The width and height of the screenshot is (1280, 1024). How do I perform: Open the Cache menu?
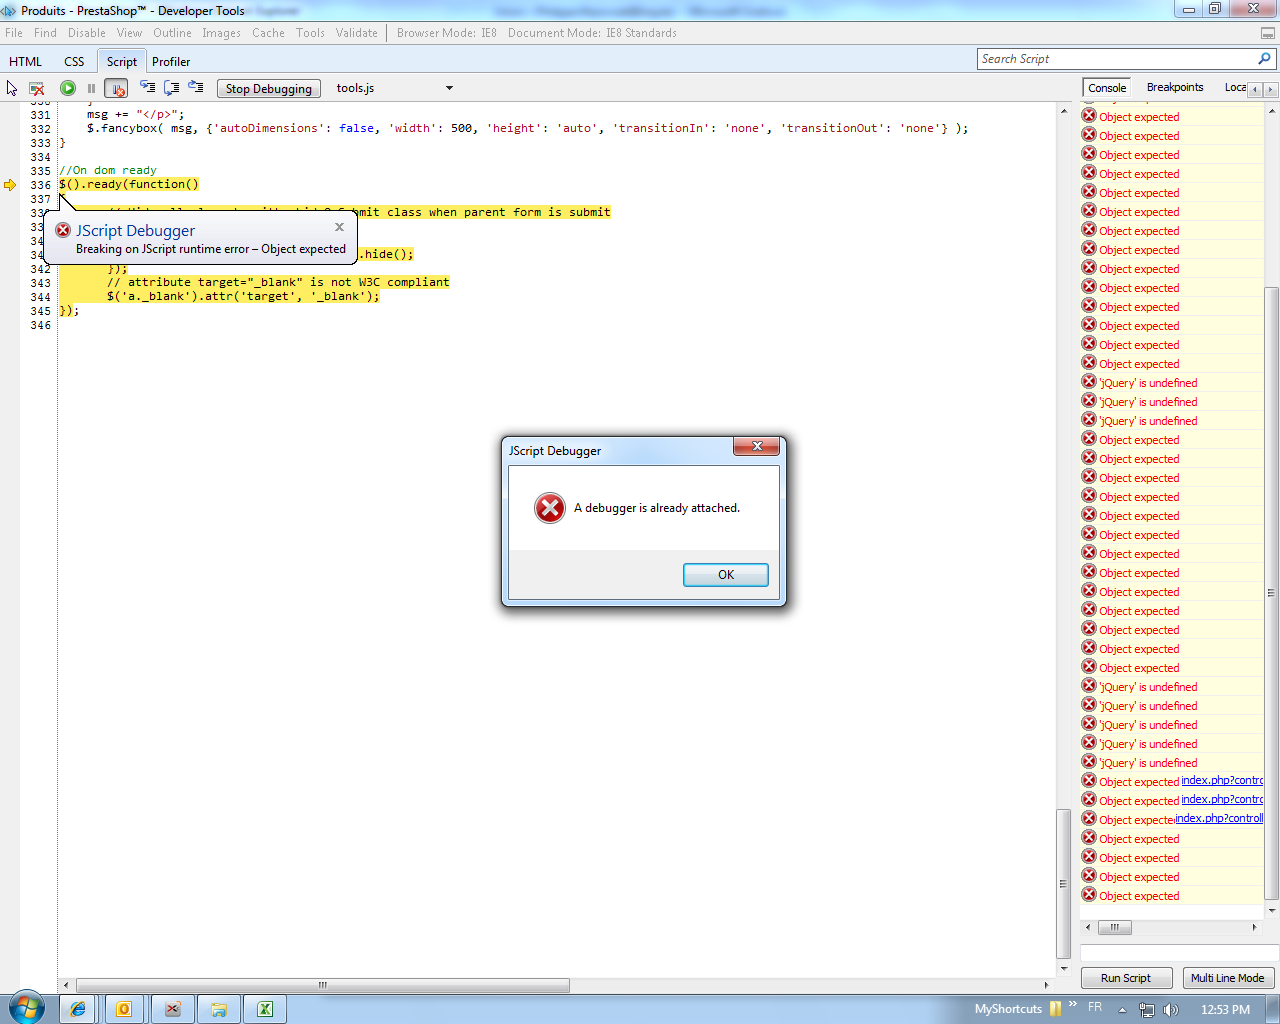click(x=268, y=33)
